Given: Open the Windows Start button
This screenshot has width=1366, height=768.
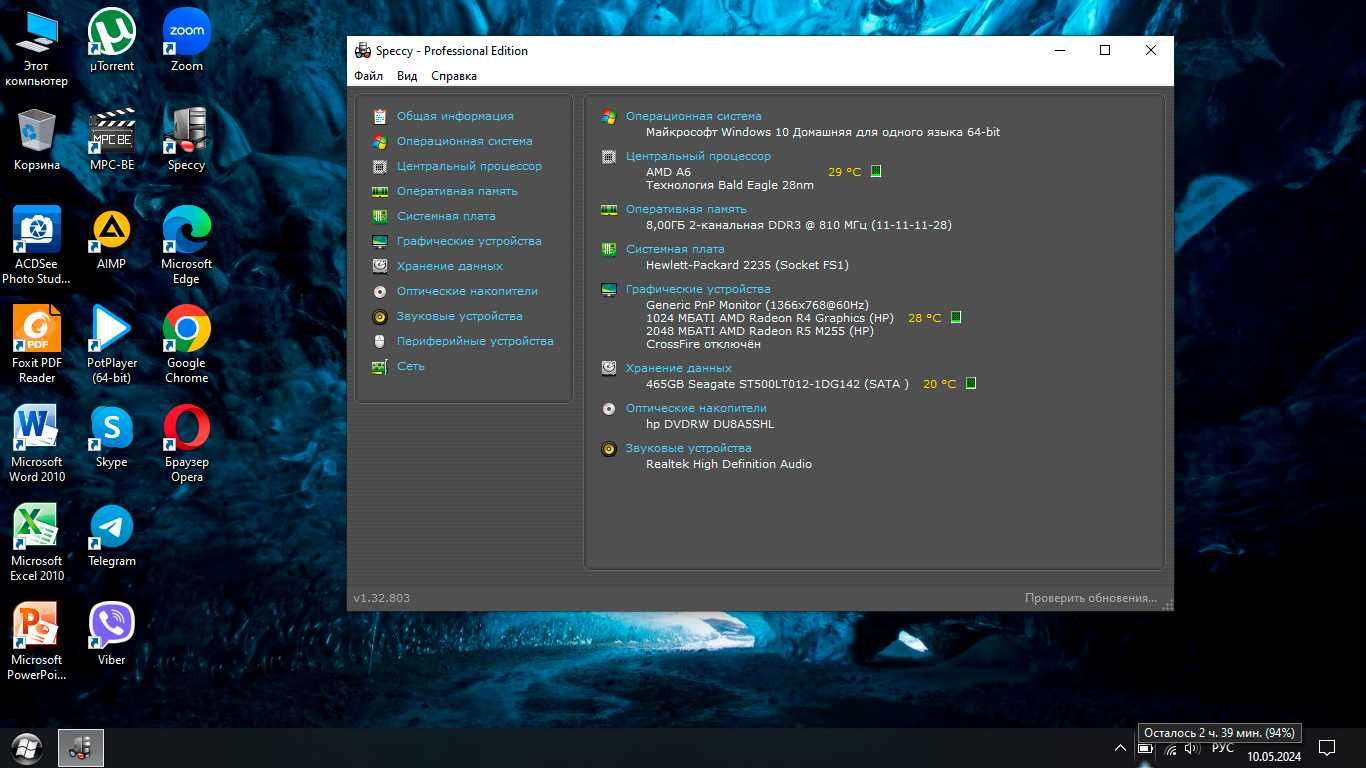Looking at the screenshot, I should [x=27, y=748].
